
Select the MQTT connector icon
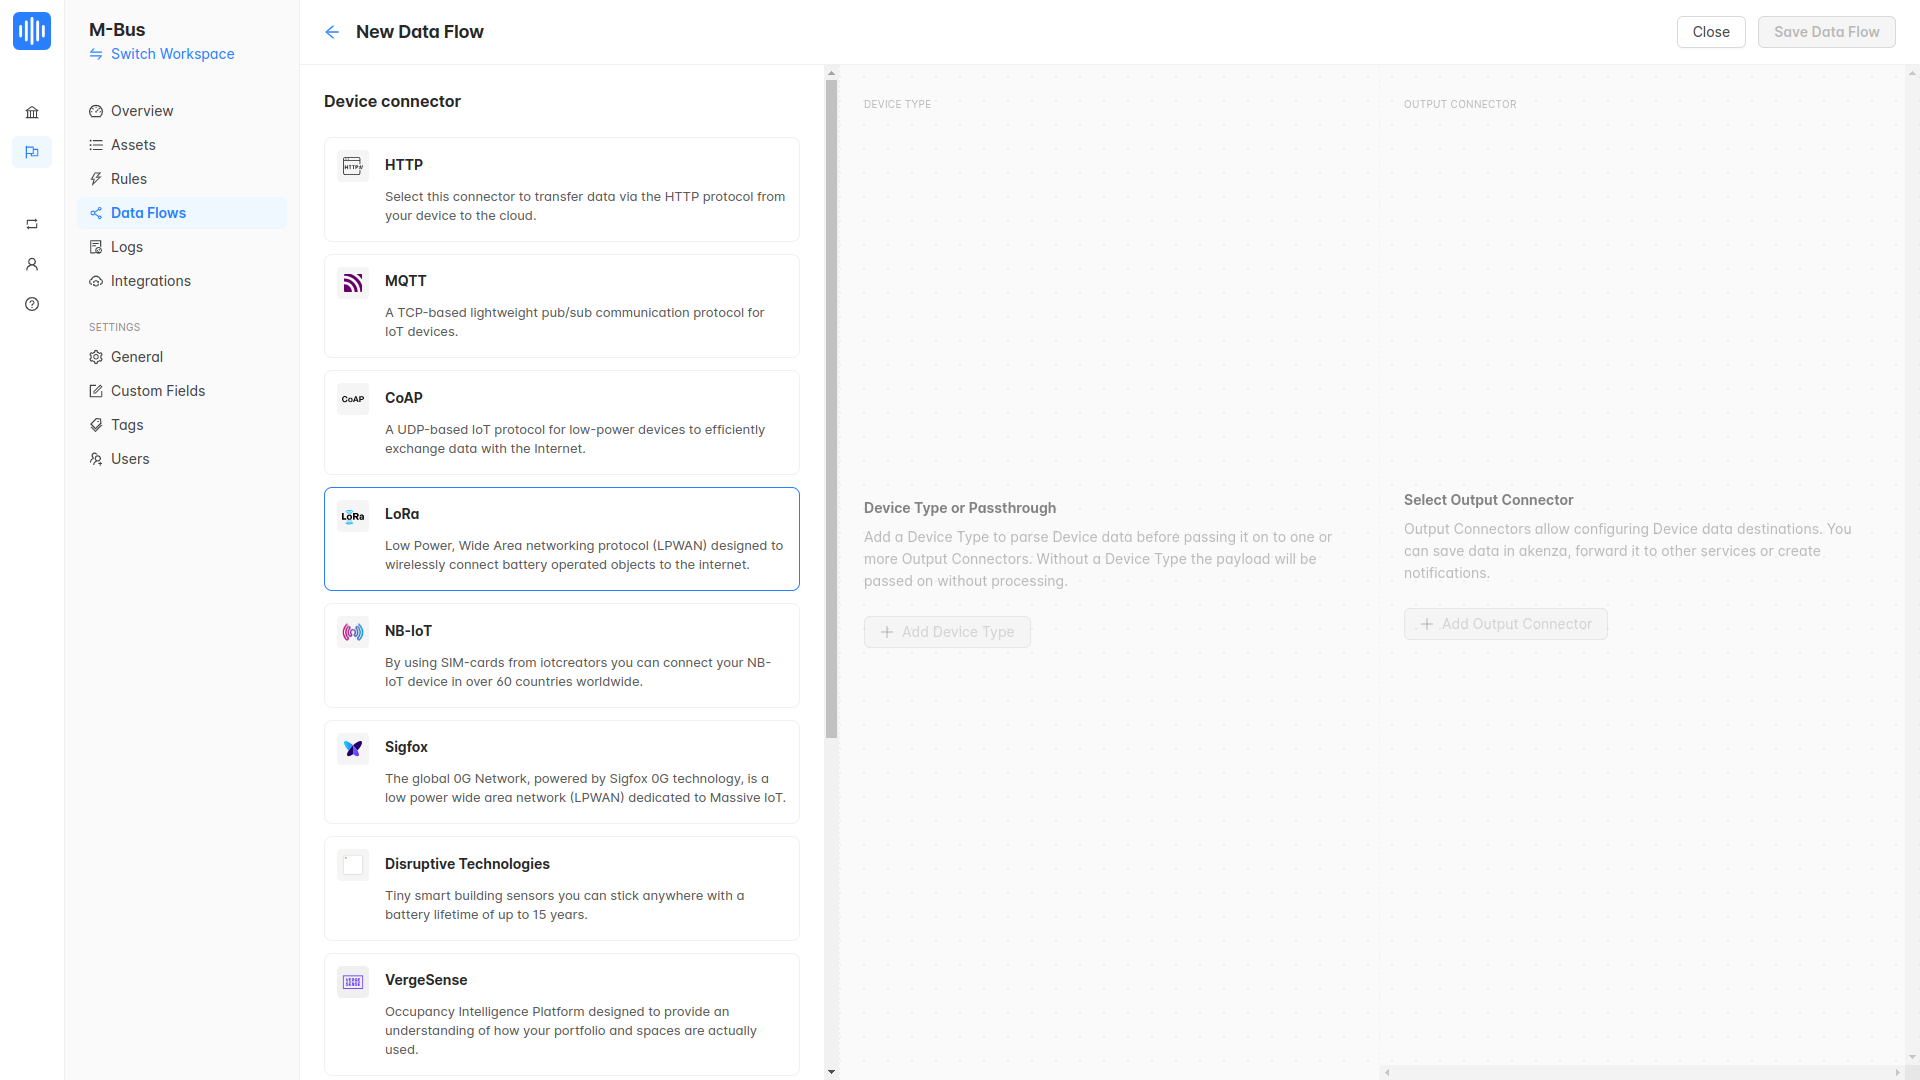tap(353, 283)
